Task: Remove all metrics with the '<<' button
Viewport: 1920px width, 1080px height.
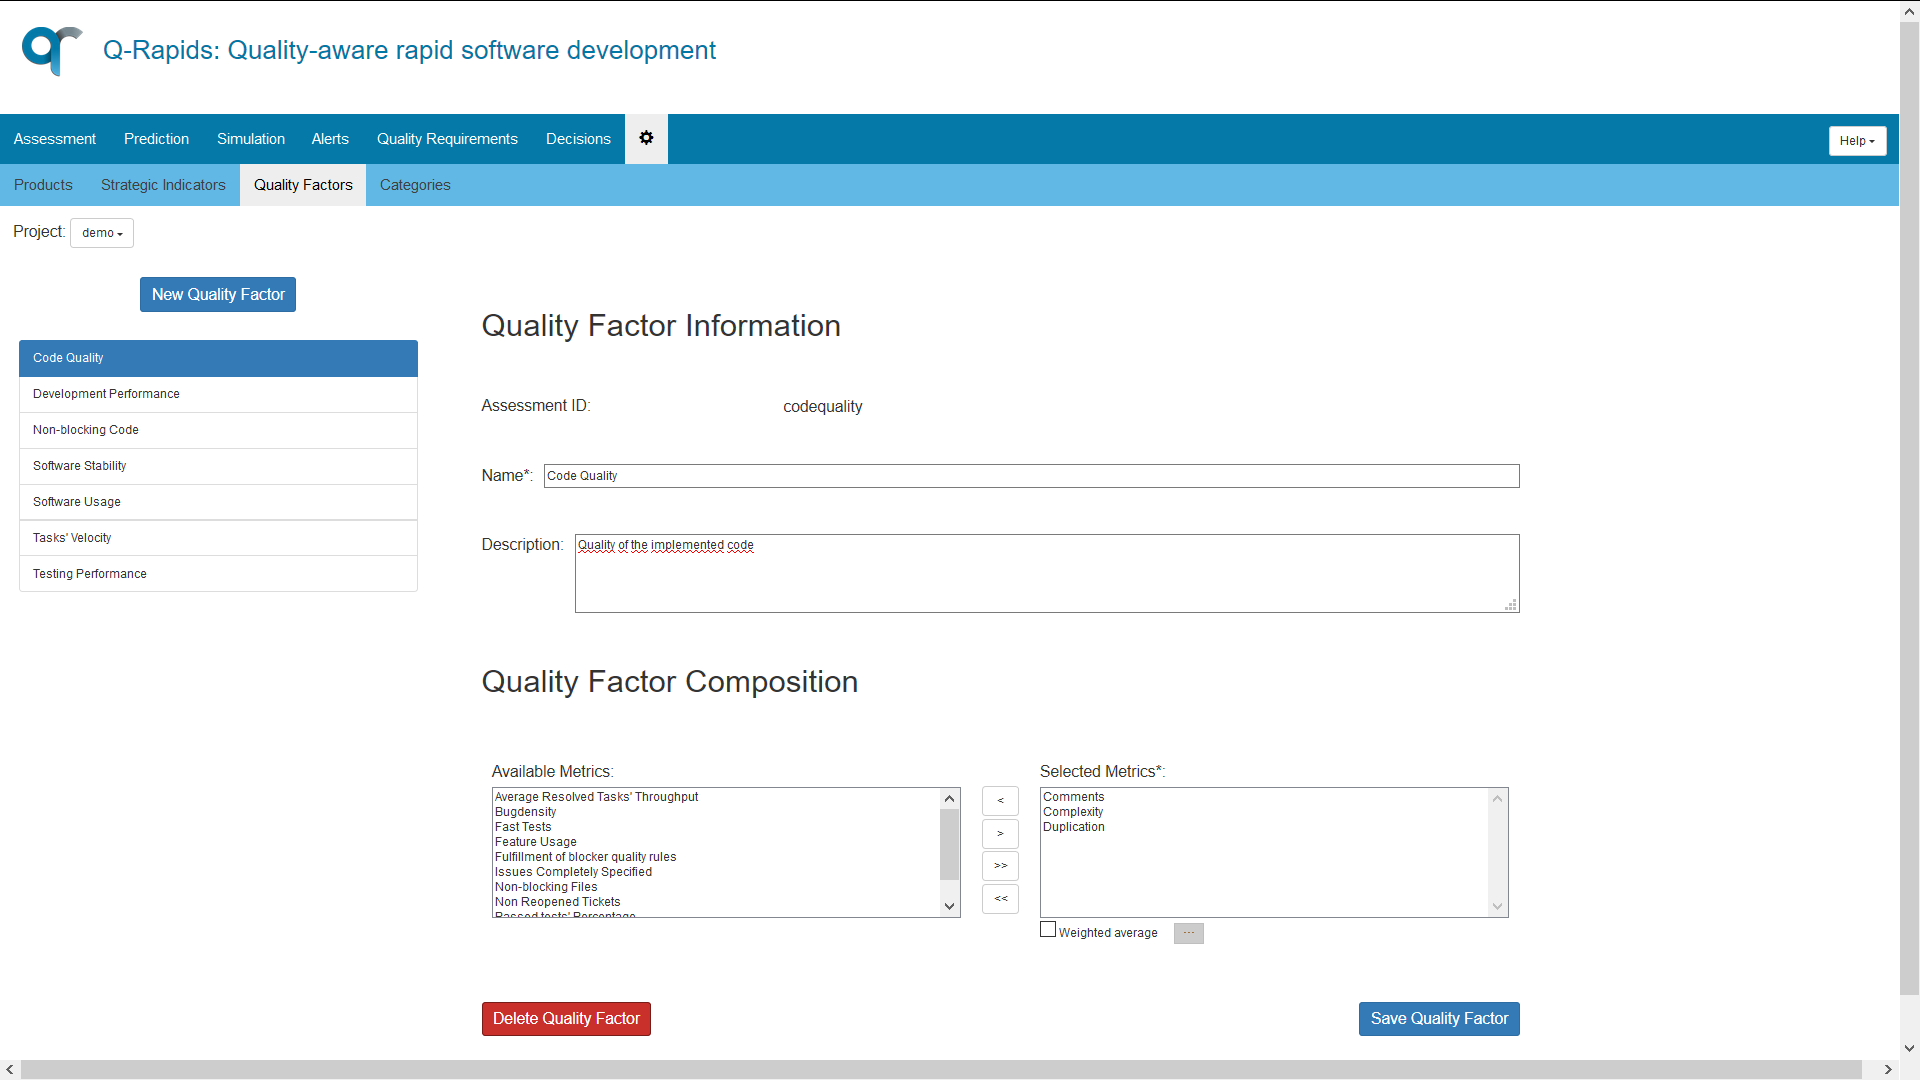Action: [x=999, y=899]
